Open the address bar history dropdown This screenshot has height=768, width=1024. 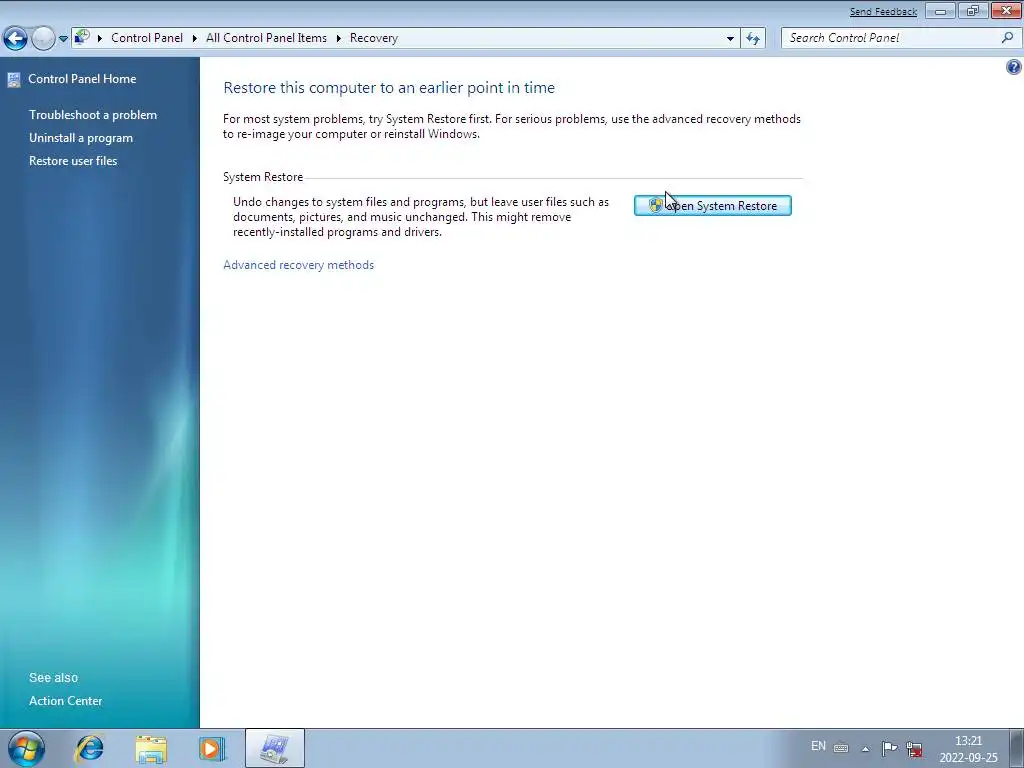[730, 39]
